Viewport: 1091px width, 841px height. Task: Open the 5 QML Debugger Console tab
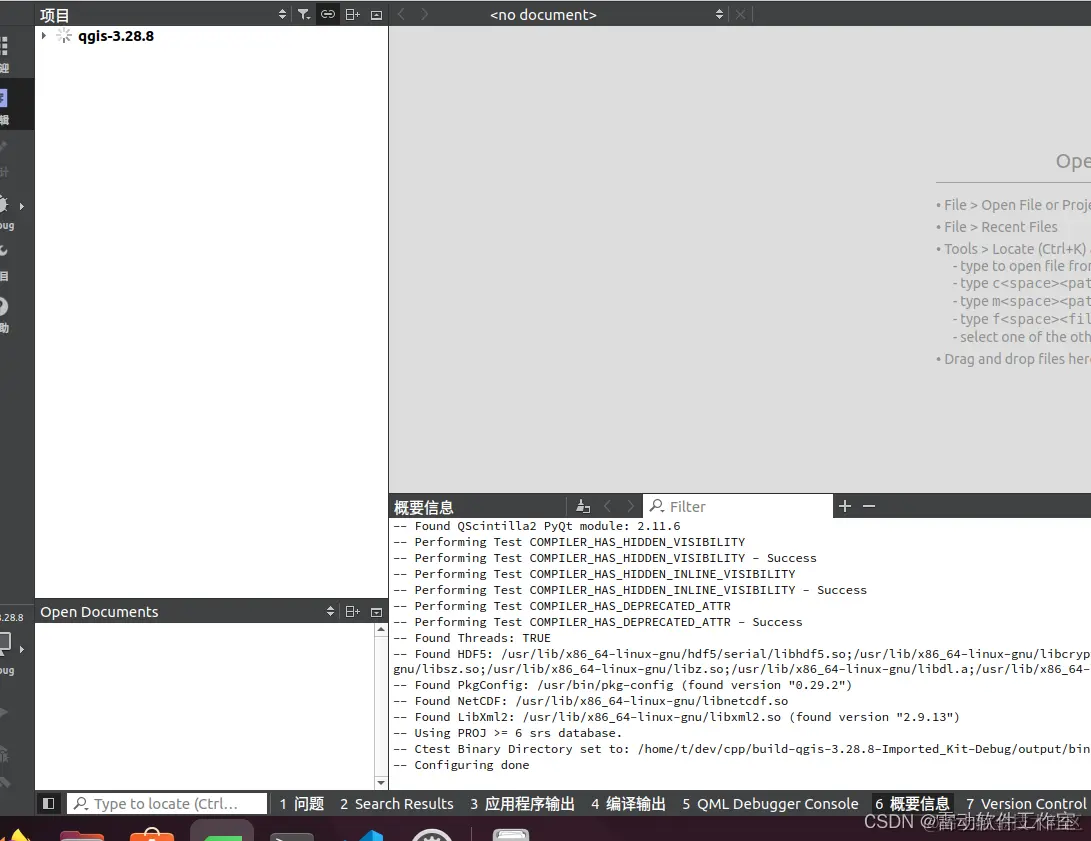tap(770, 803)
